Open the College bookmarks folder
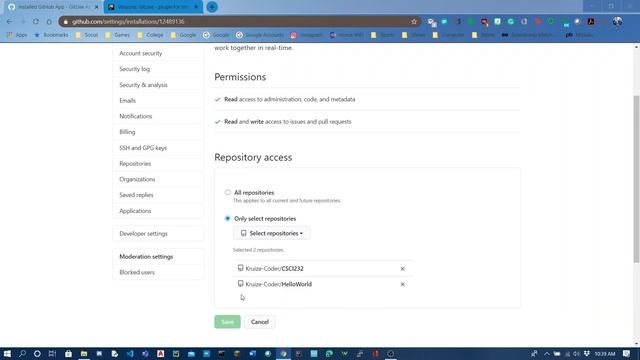This screenshot has width=640, height=360. point(150,35)
